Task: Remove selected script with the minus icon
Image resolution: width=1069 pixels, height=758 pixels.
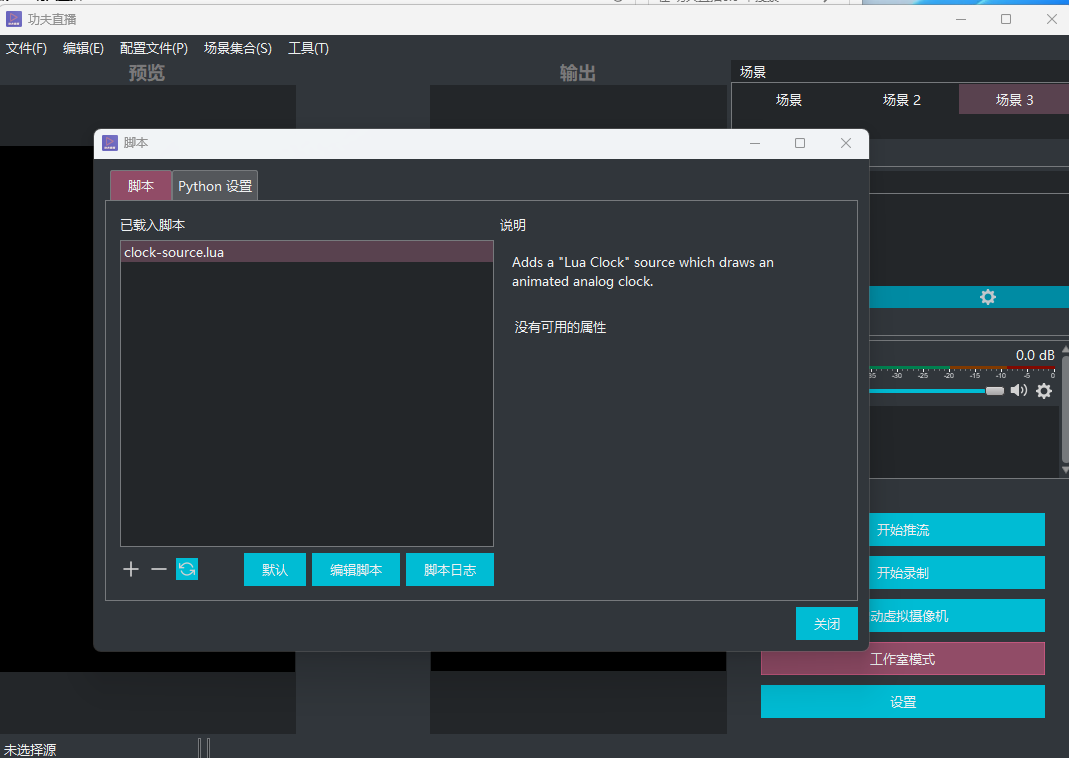Action: coord(159,569)
